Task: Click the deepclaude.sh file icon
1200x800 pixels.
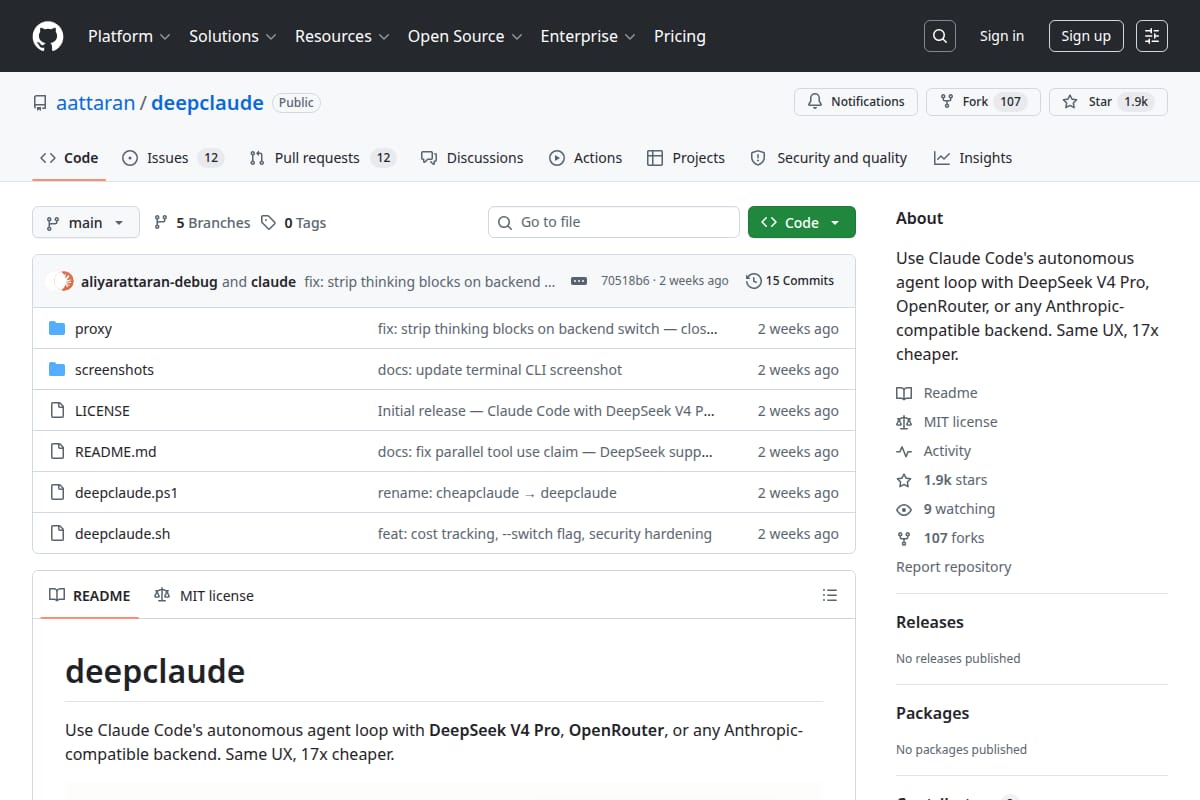Action: coord(57,534)
